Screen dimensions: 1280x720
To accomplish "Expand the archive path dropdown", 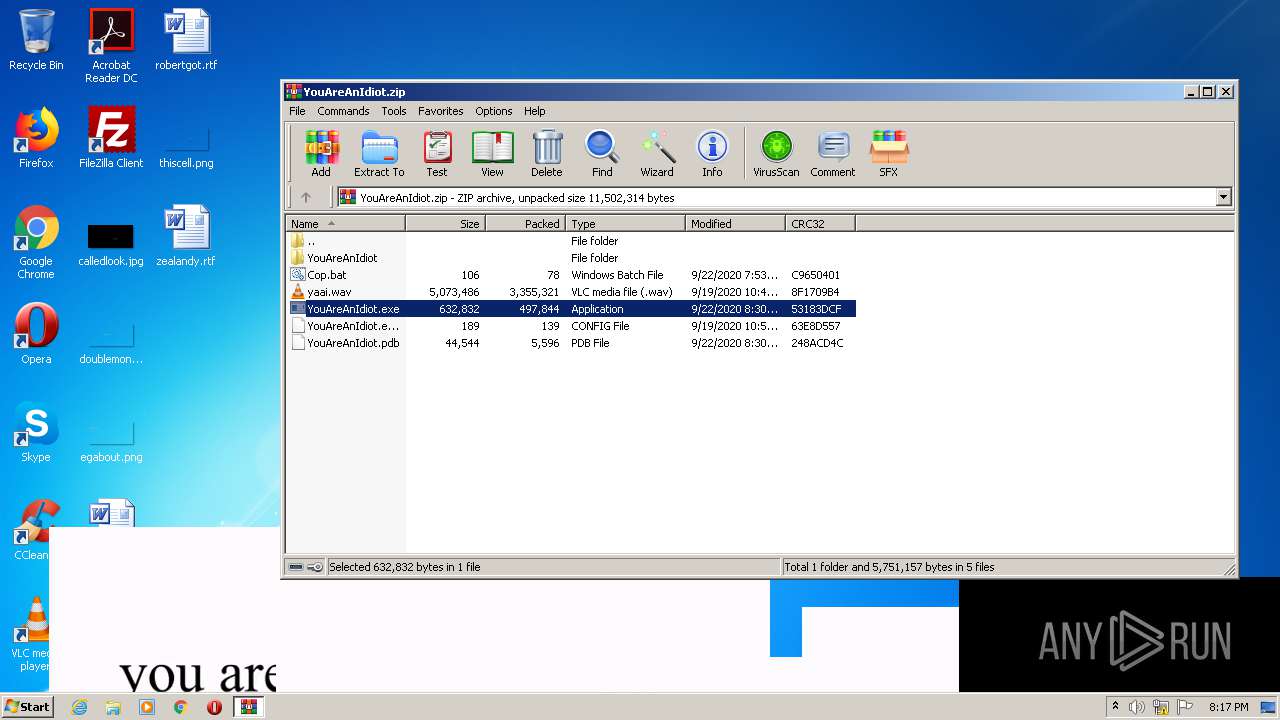I will pos(1223,198).
